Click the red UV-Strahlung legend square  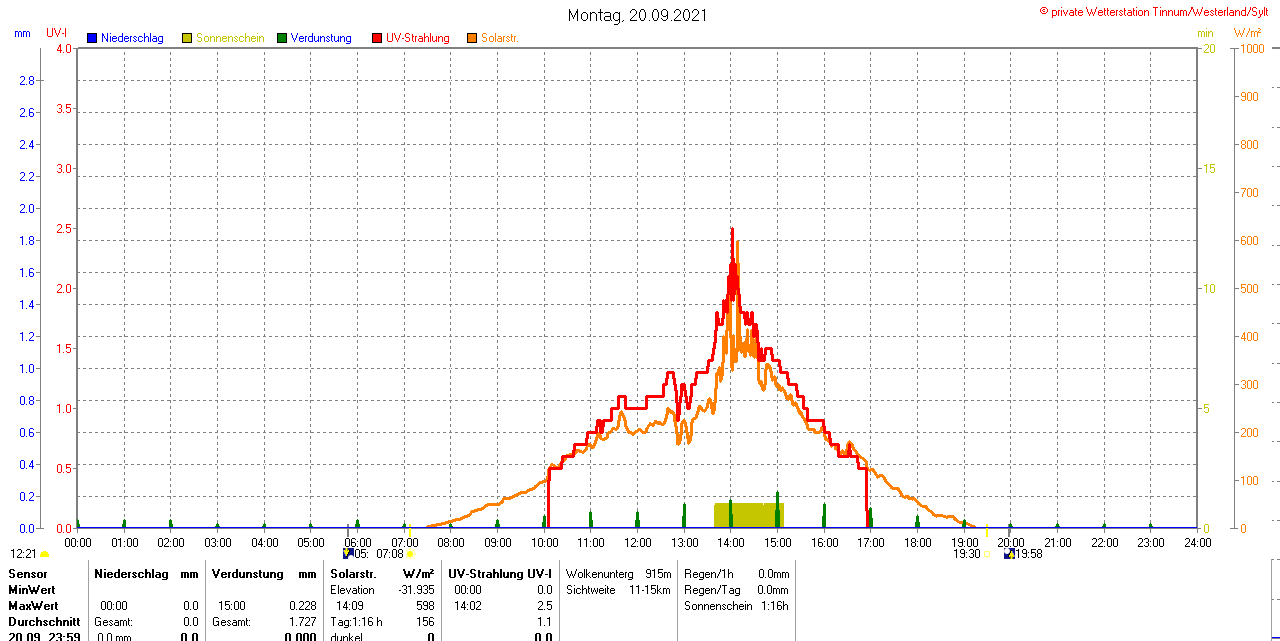click(377, 38)
